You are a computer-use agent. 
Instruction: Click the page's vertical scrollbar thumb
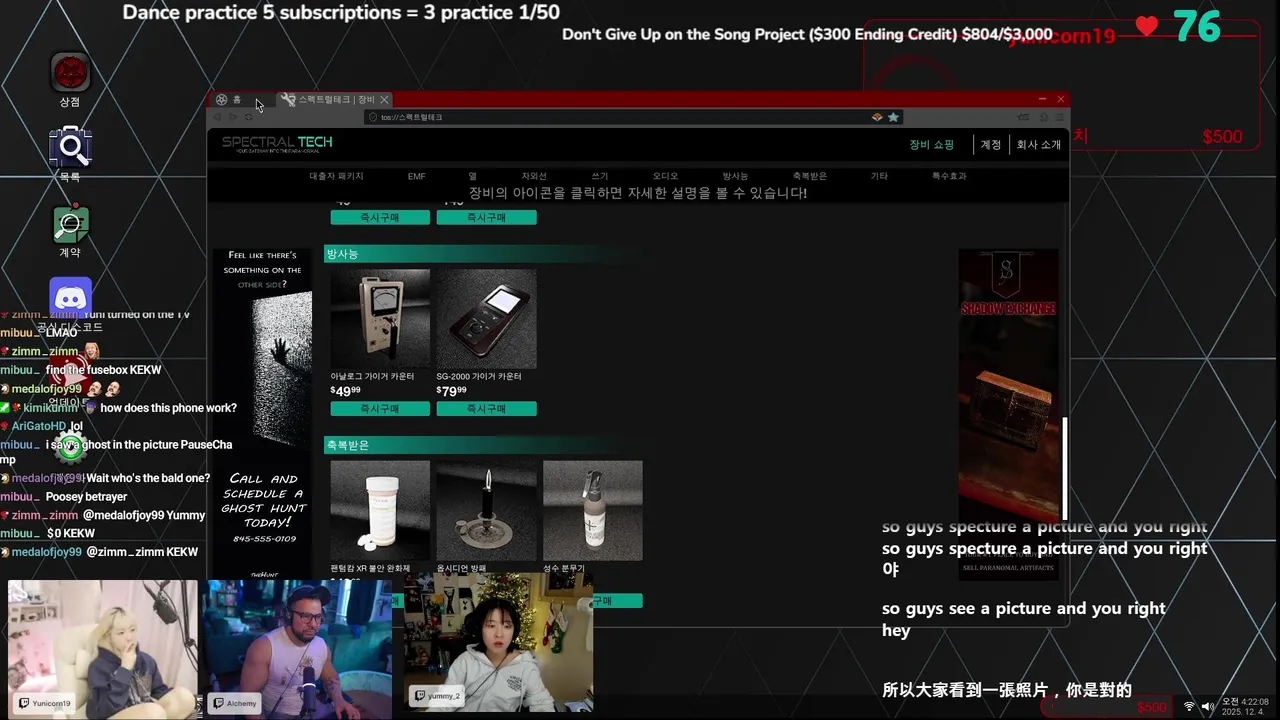point(1065,468)
